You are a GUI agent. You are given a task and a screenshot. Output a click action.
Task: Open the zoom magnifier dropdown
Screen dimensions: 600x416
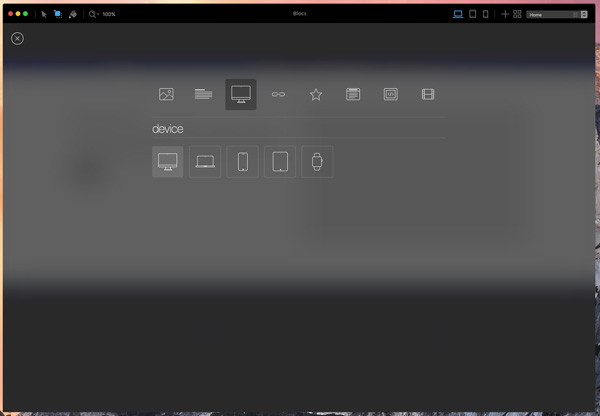coord(93,14)
